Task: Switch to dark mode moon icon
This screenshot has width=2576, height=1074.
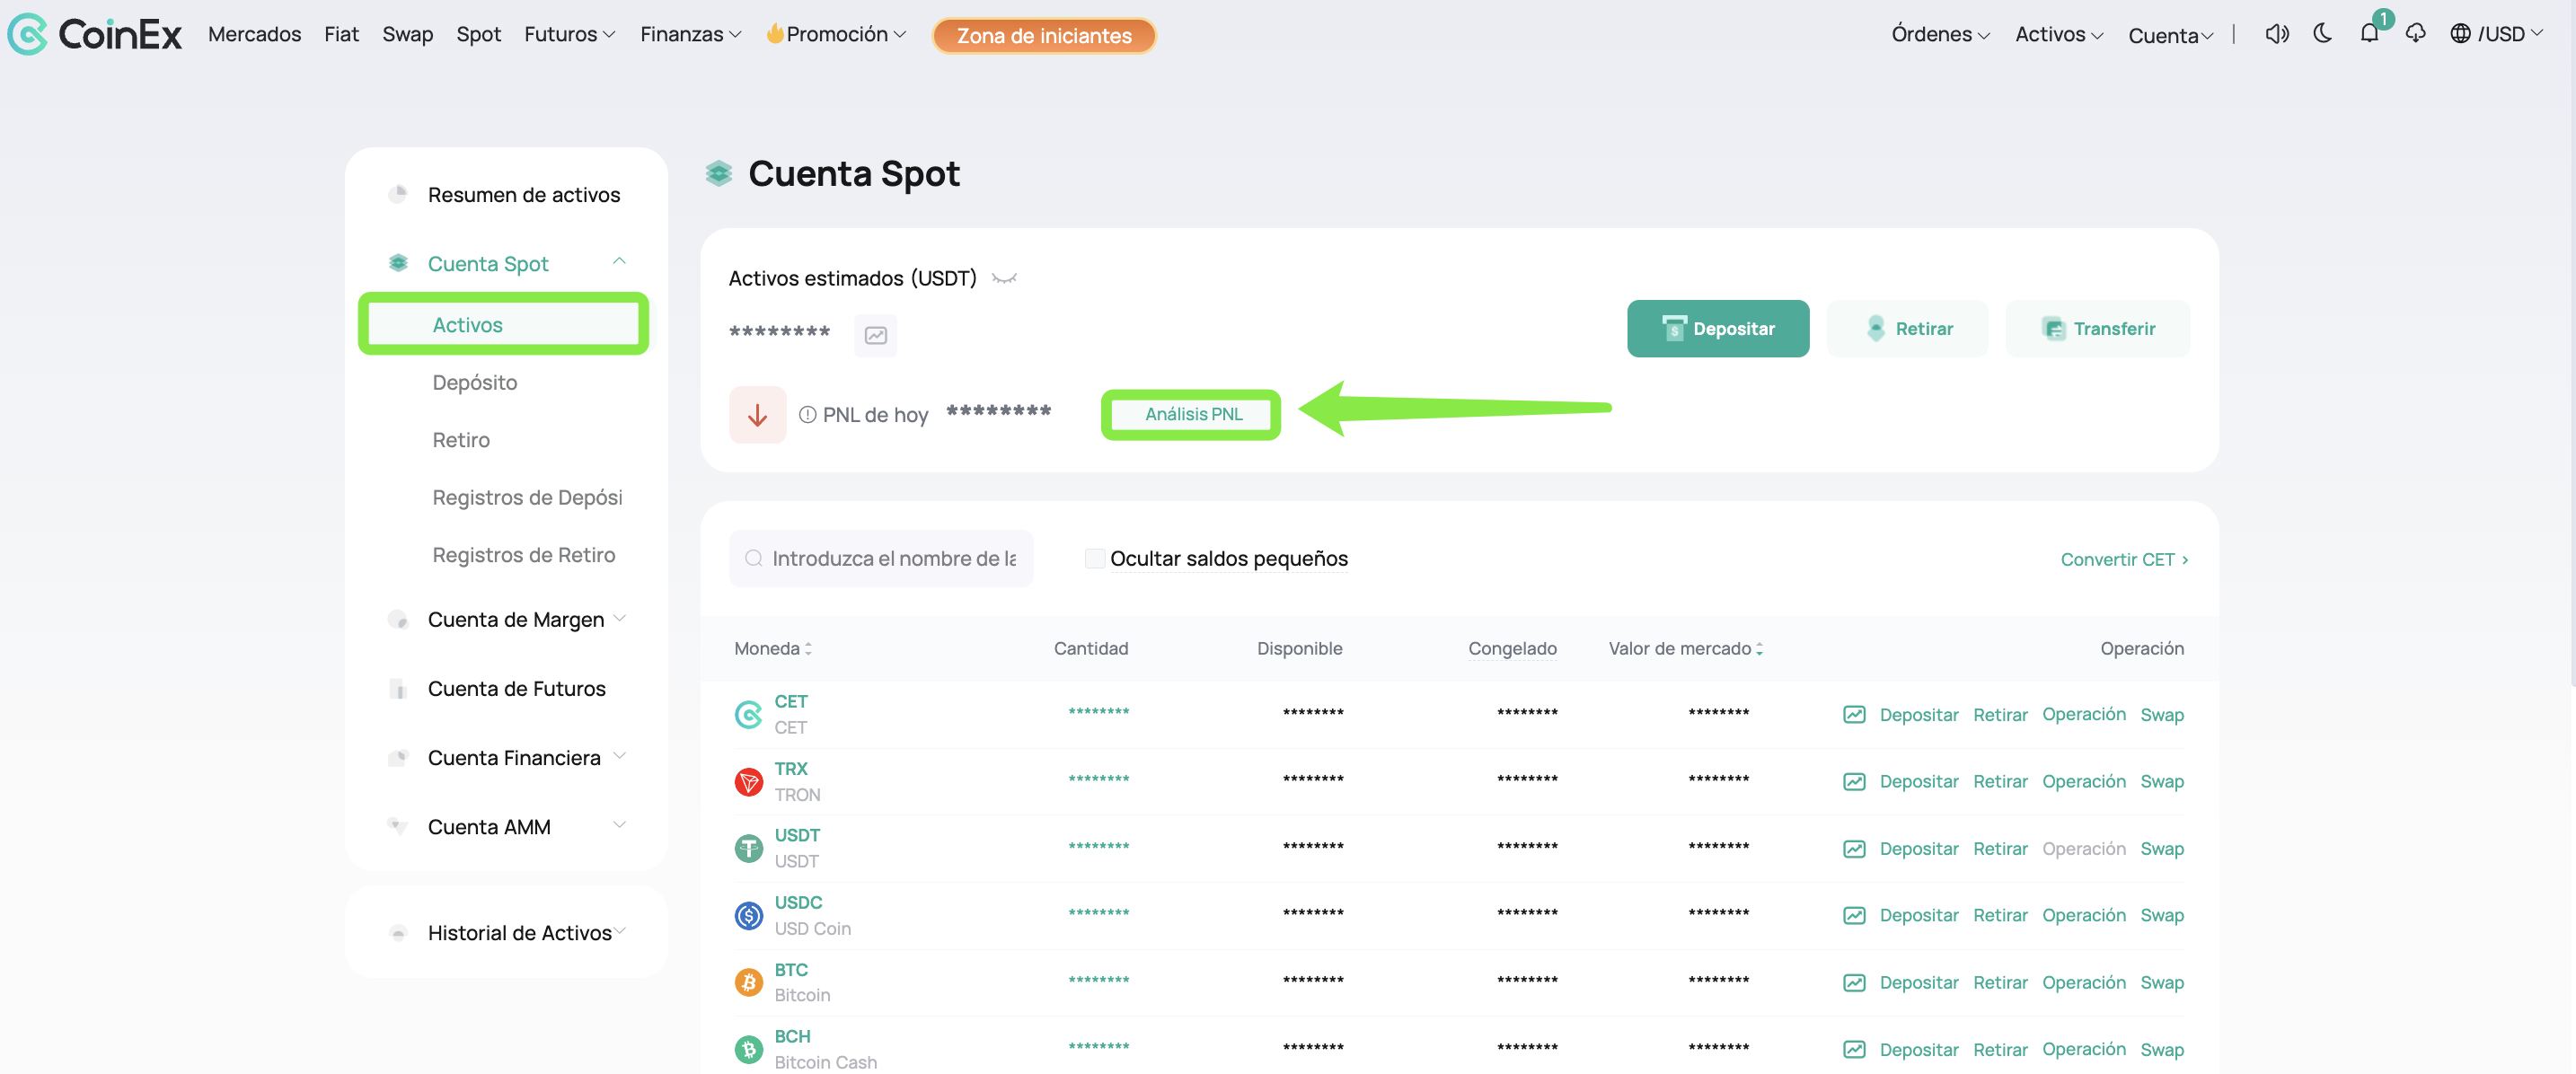Action: [2322, 34]
